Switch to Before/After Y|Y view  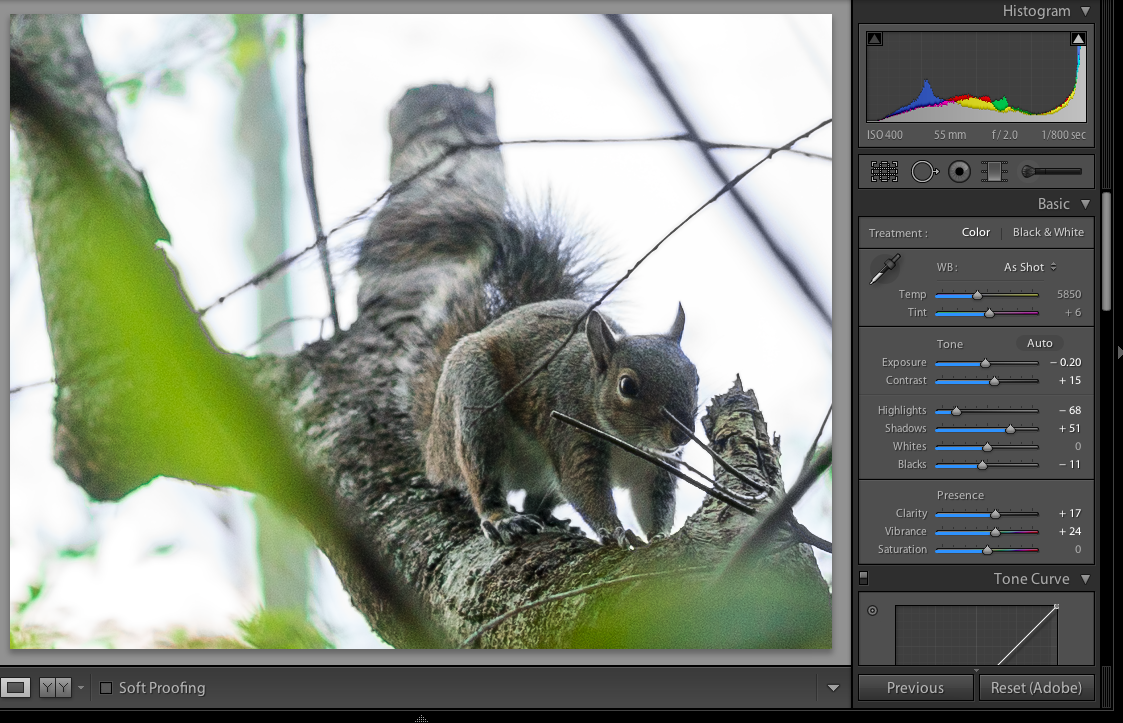click(x=54, y=688)
